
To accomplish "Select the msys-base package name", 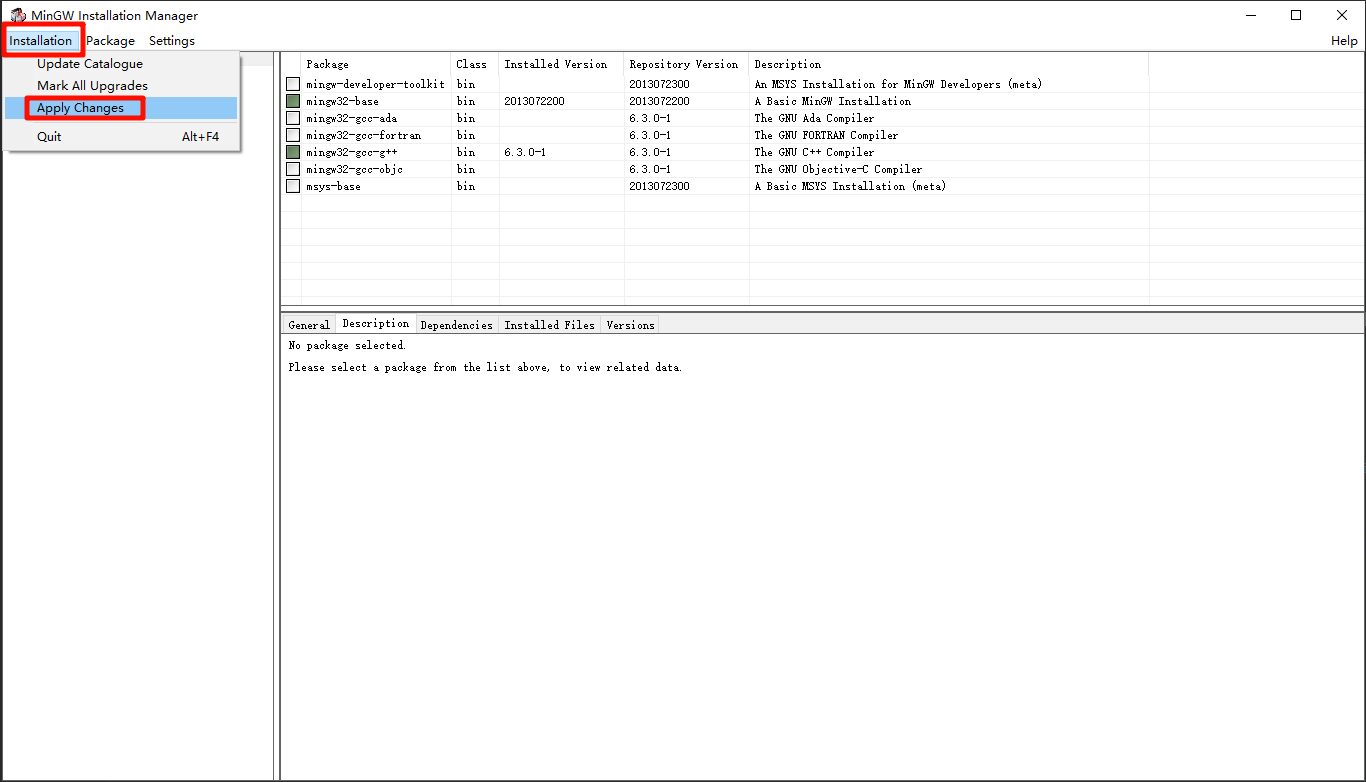I will point(333,186).
